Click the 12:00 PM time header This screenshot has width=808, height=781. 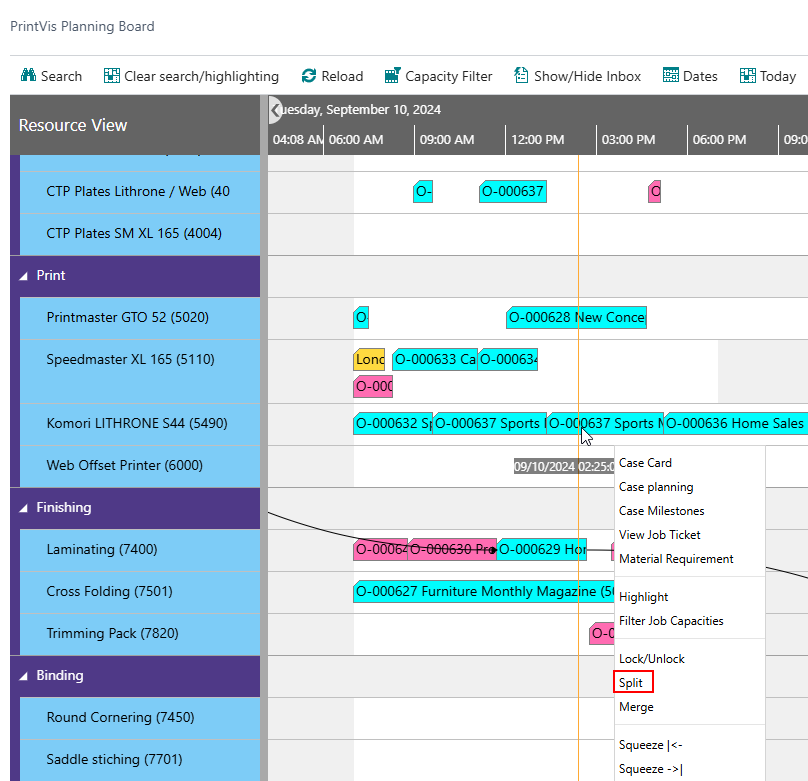537,140
